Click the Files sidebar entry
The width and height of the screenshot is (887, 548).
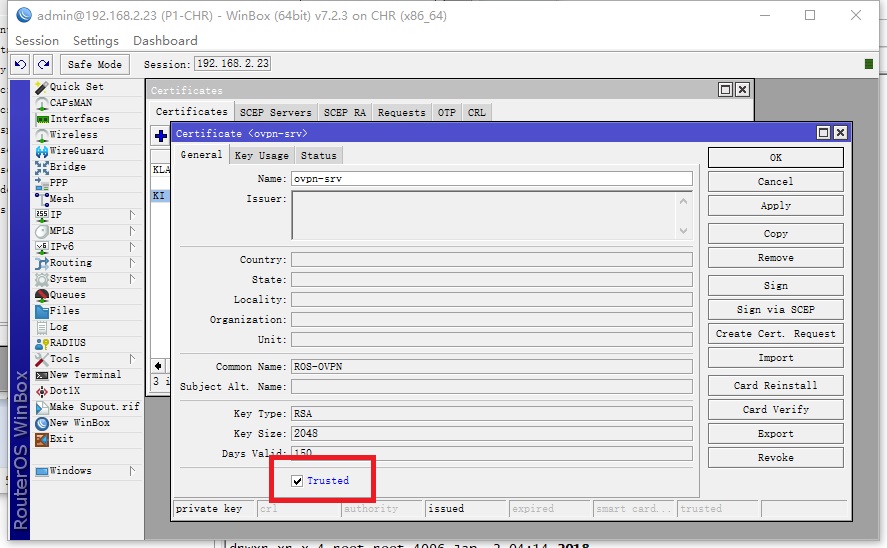(64, 311)
